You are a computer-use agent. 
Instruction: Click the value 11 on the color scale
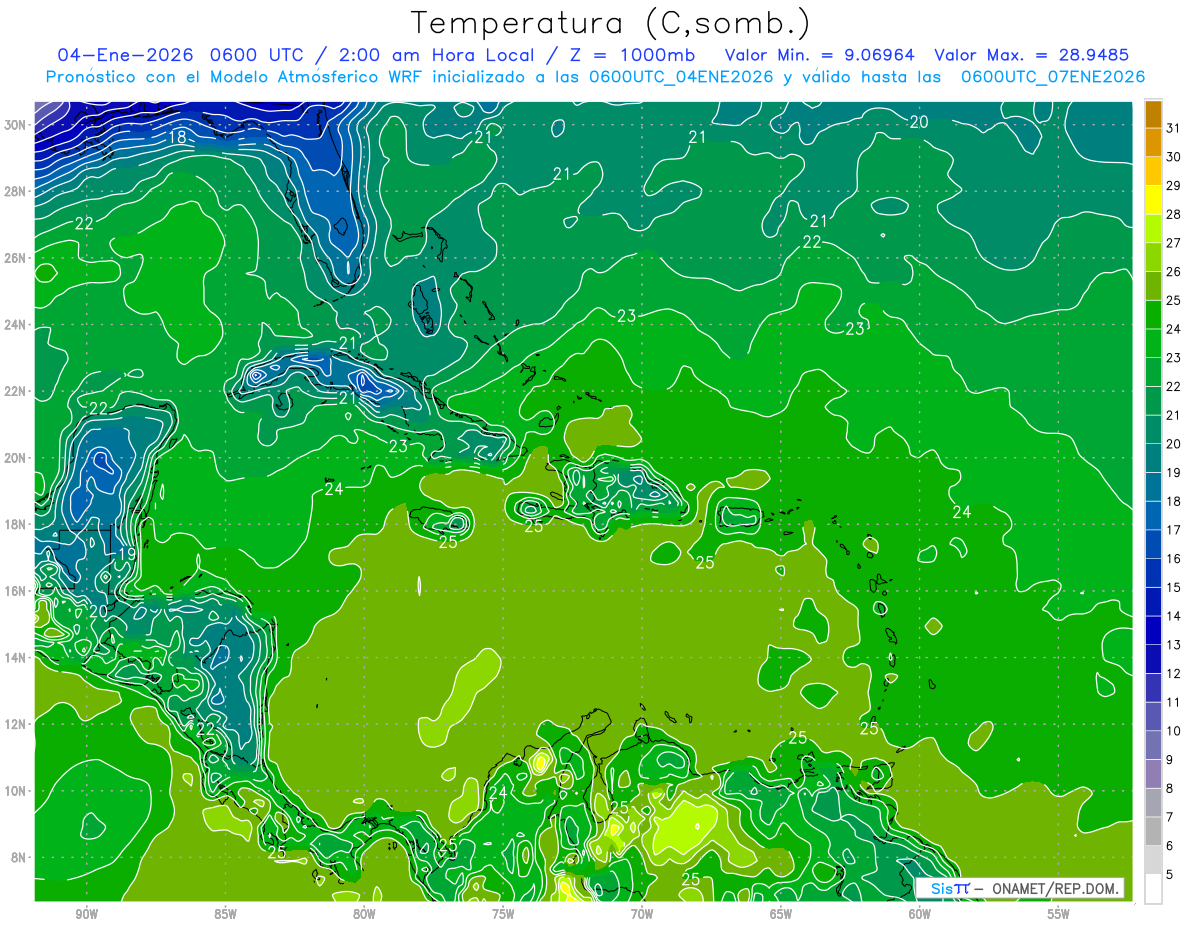(x=1173, y=703)
